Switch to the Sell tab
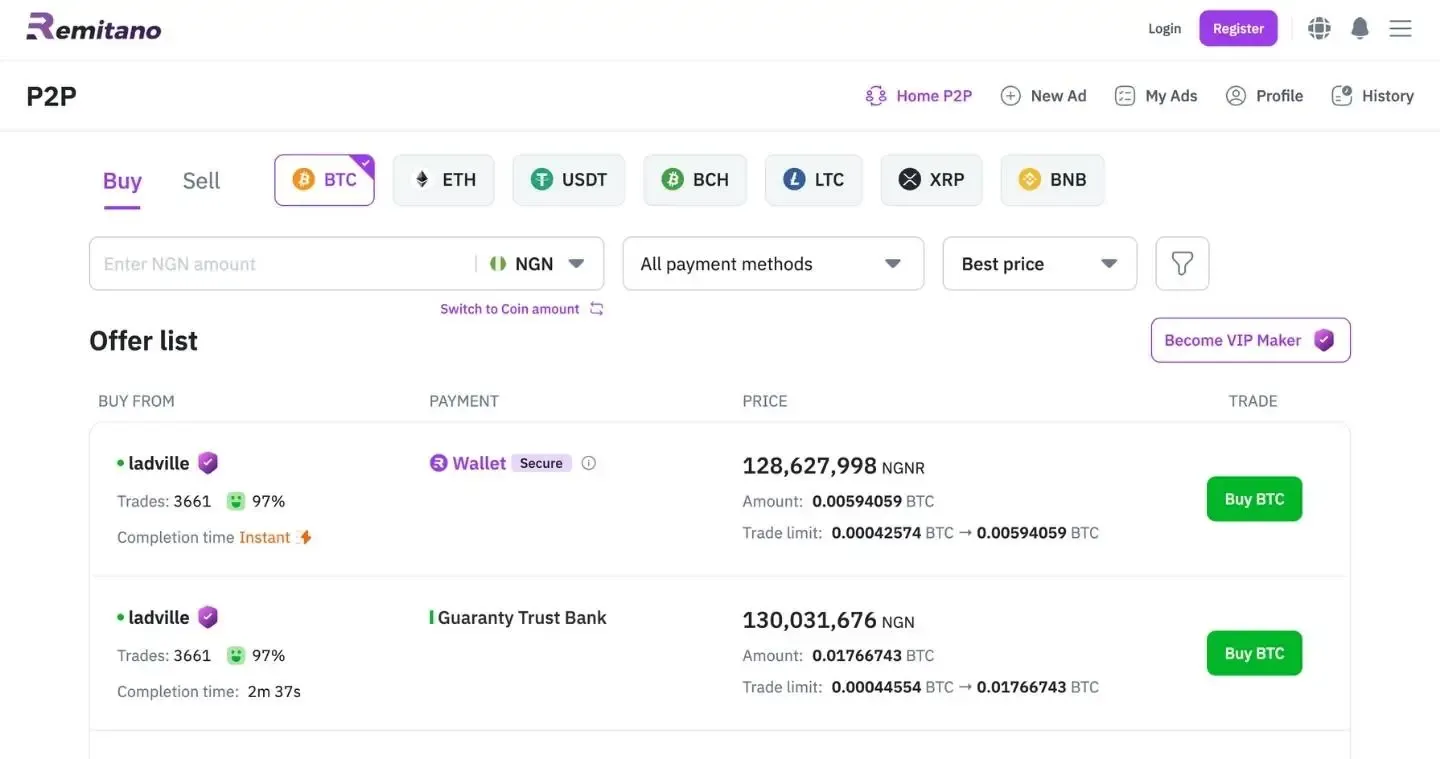Screen dimensions: 1440x759 [x=201, y=181]
